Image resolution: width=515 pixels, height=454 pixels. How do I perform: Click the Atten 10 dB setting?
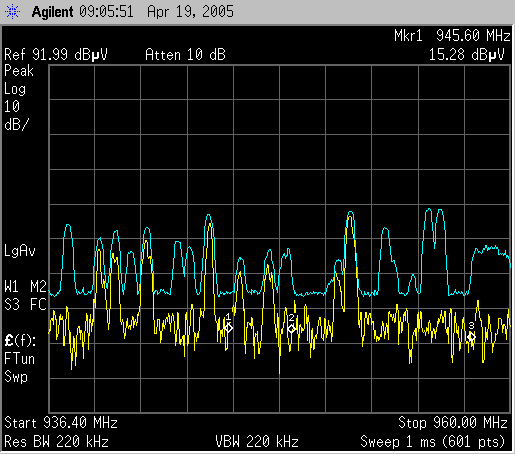click(185, 54)
